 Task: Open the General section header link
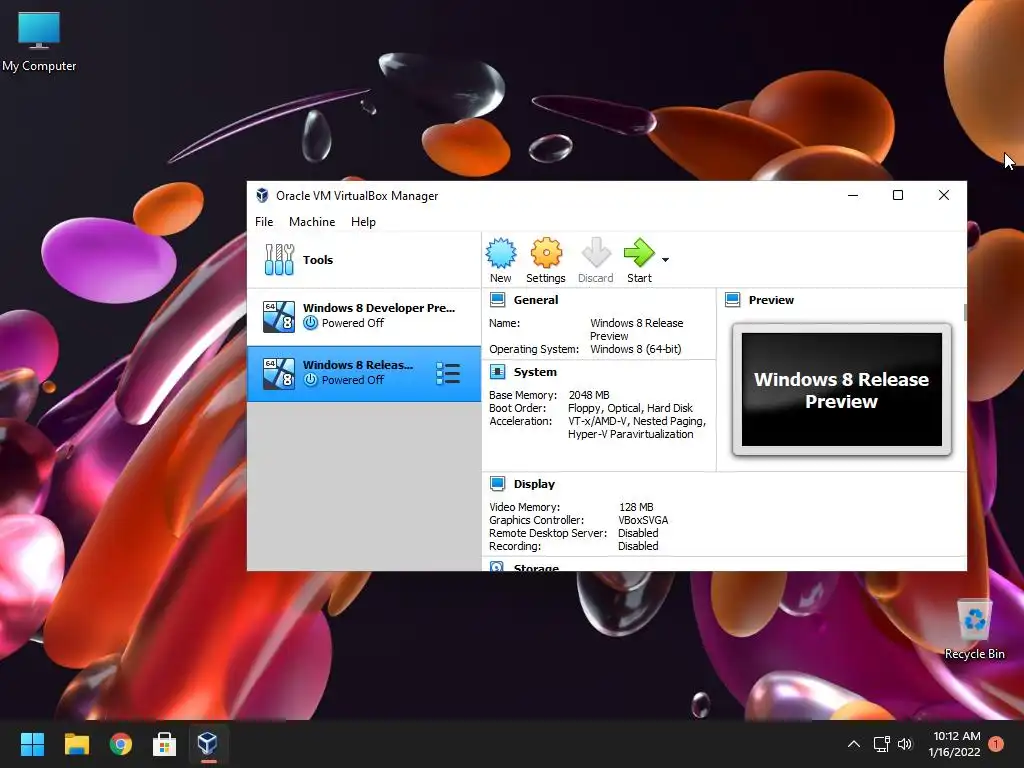[x=536, y=300]
